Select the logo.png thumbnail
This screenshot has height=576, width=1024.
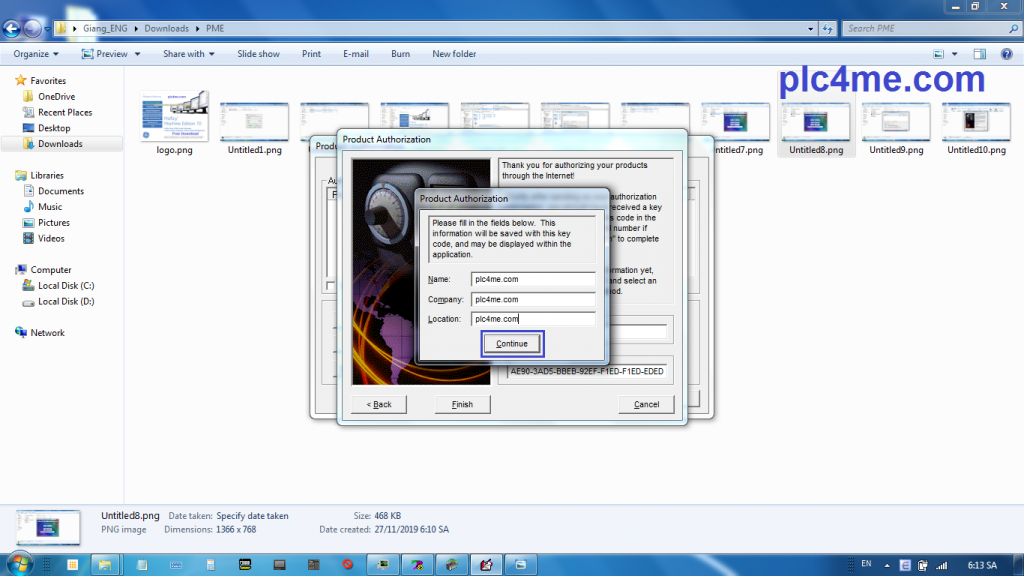[x=174, y=116]
